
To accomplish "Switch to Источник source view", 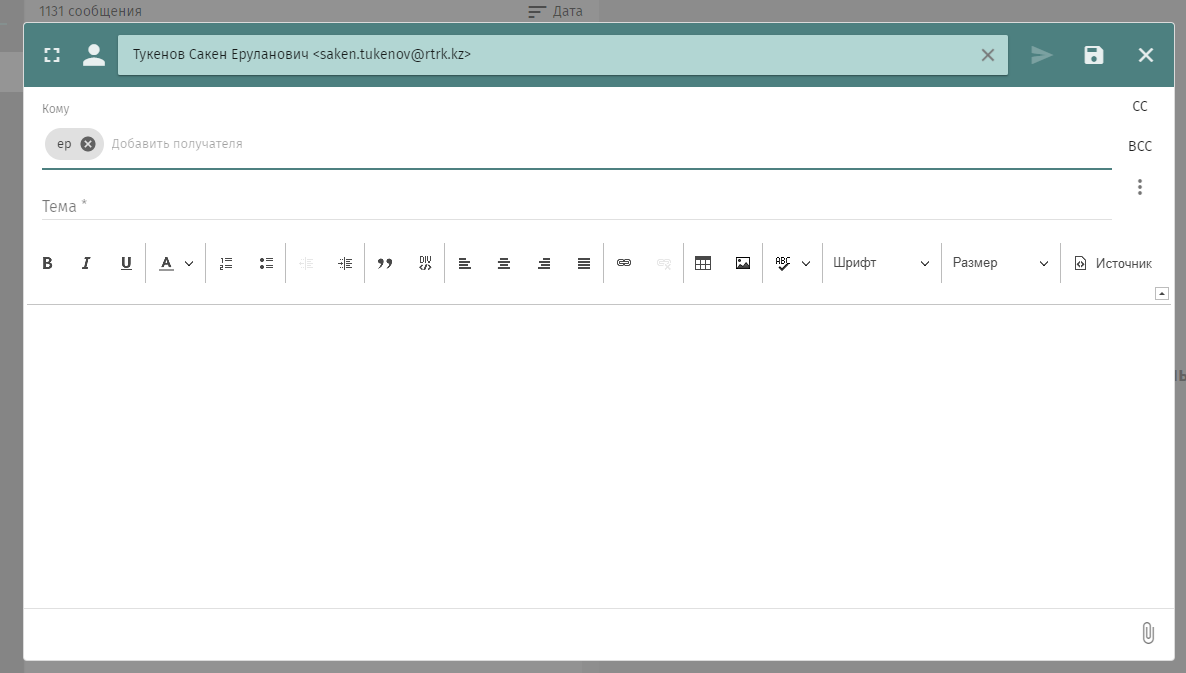I will click(1113, 263).
